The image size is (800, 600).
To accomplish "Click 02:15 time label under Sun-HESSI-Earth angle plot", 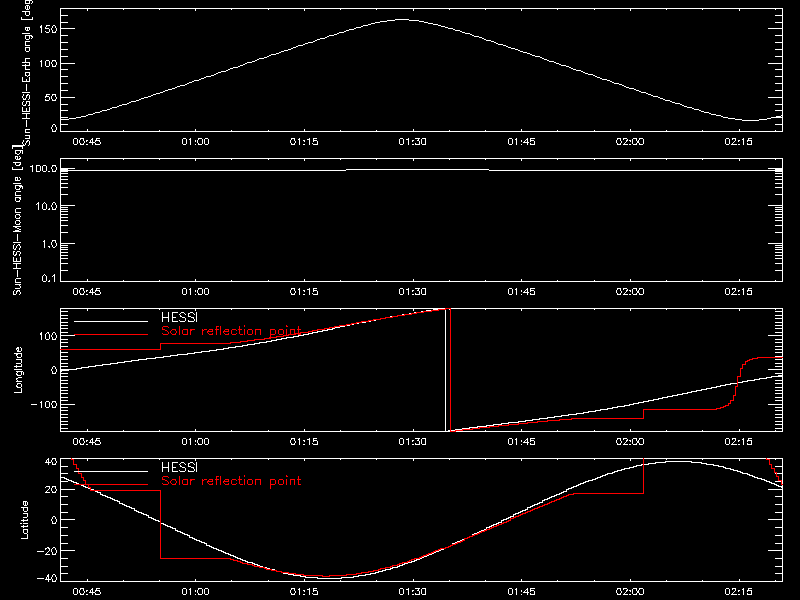I will pos(738,141).
